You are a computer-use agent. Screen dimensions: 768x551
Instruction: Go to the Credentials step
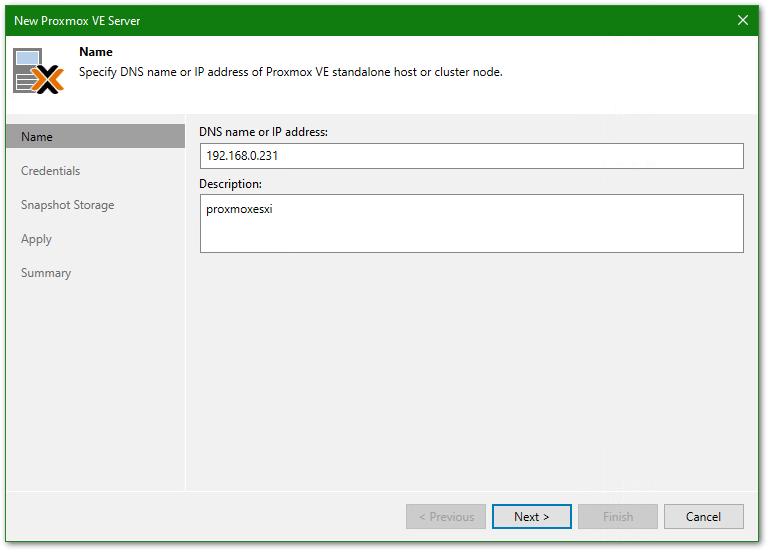pos(50,171)
